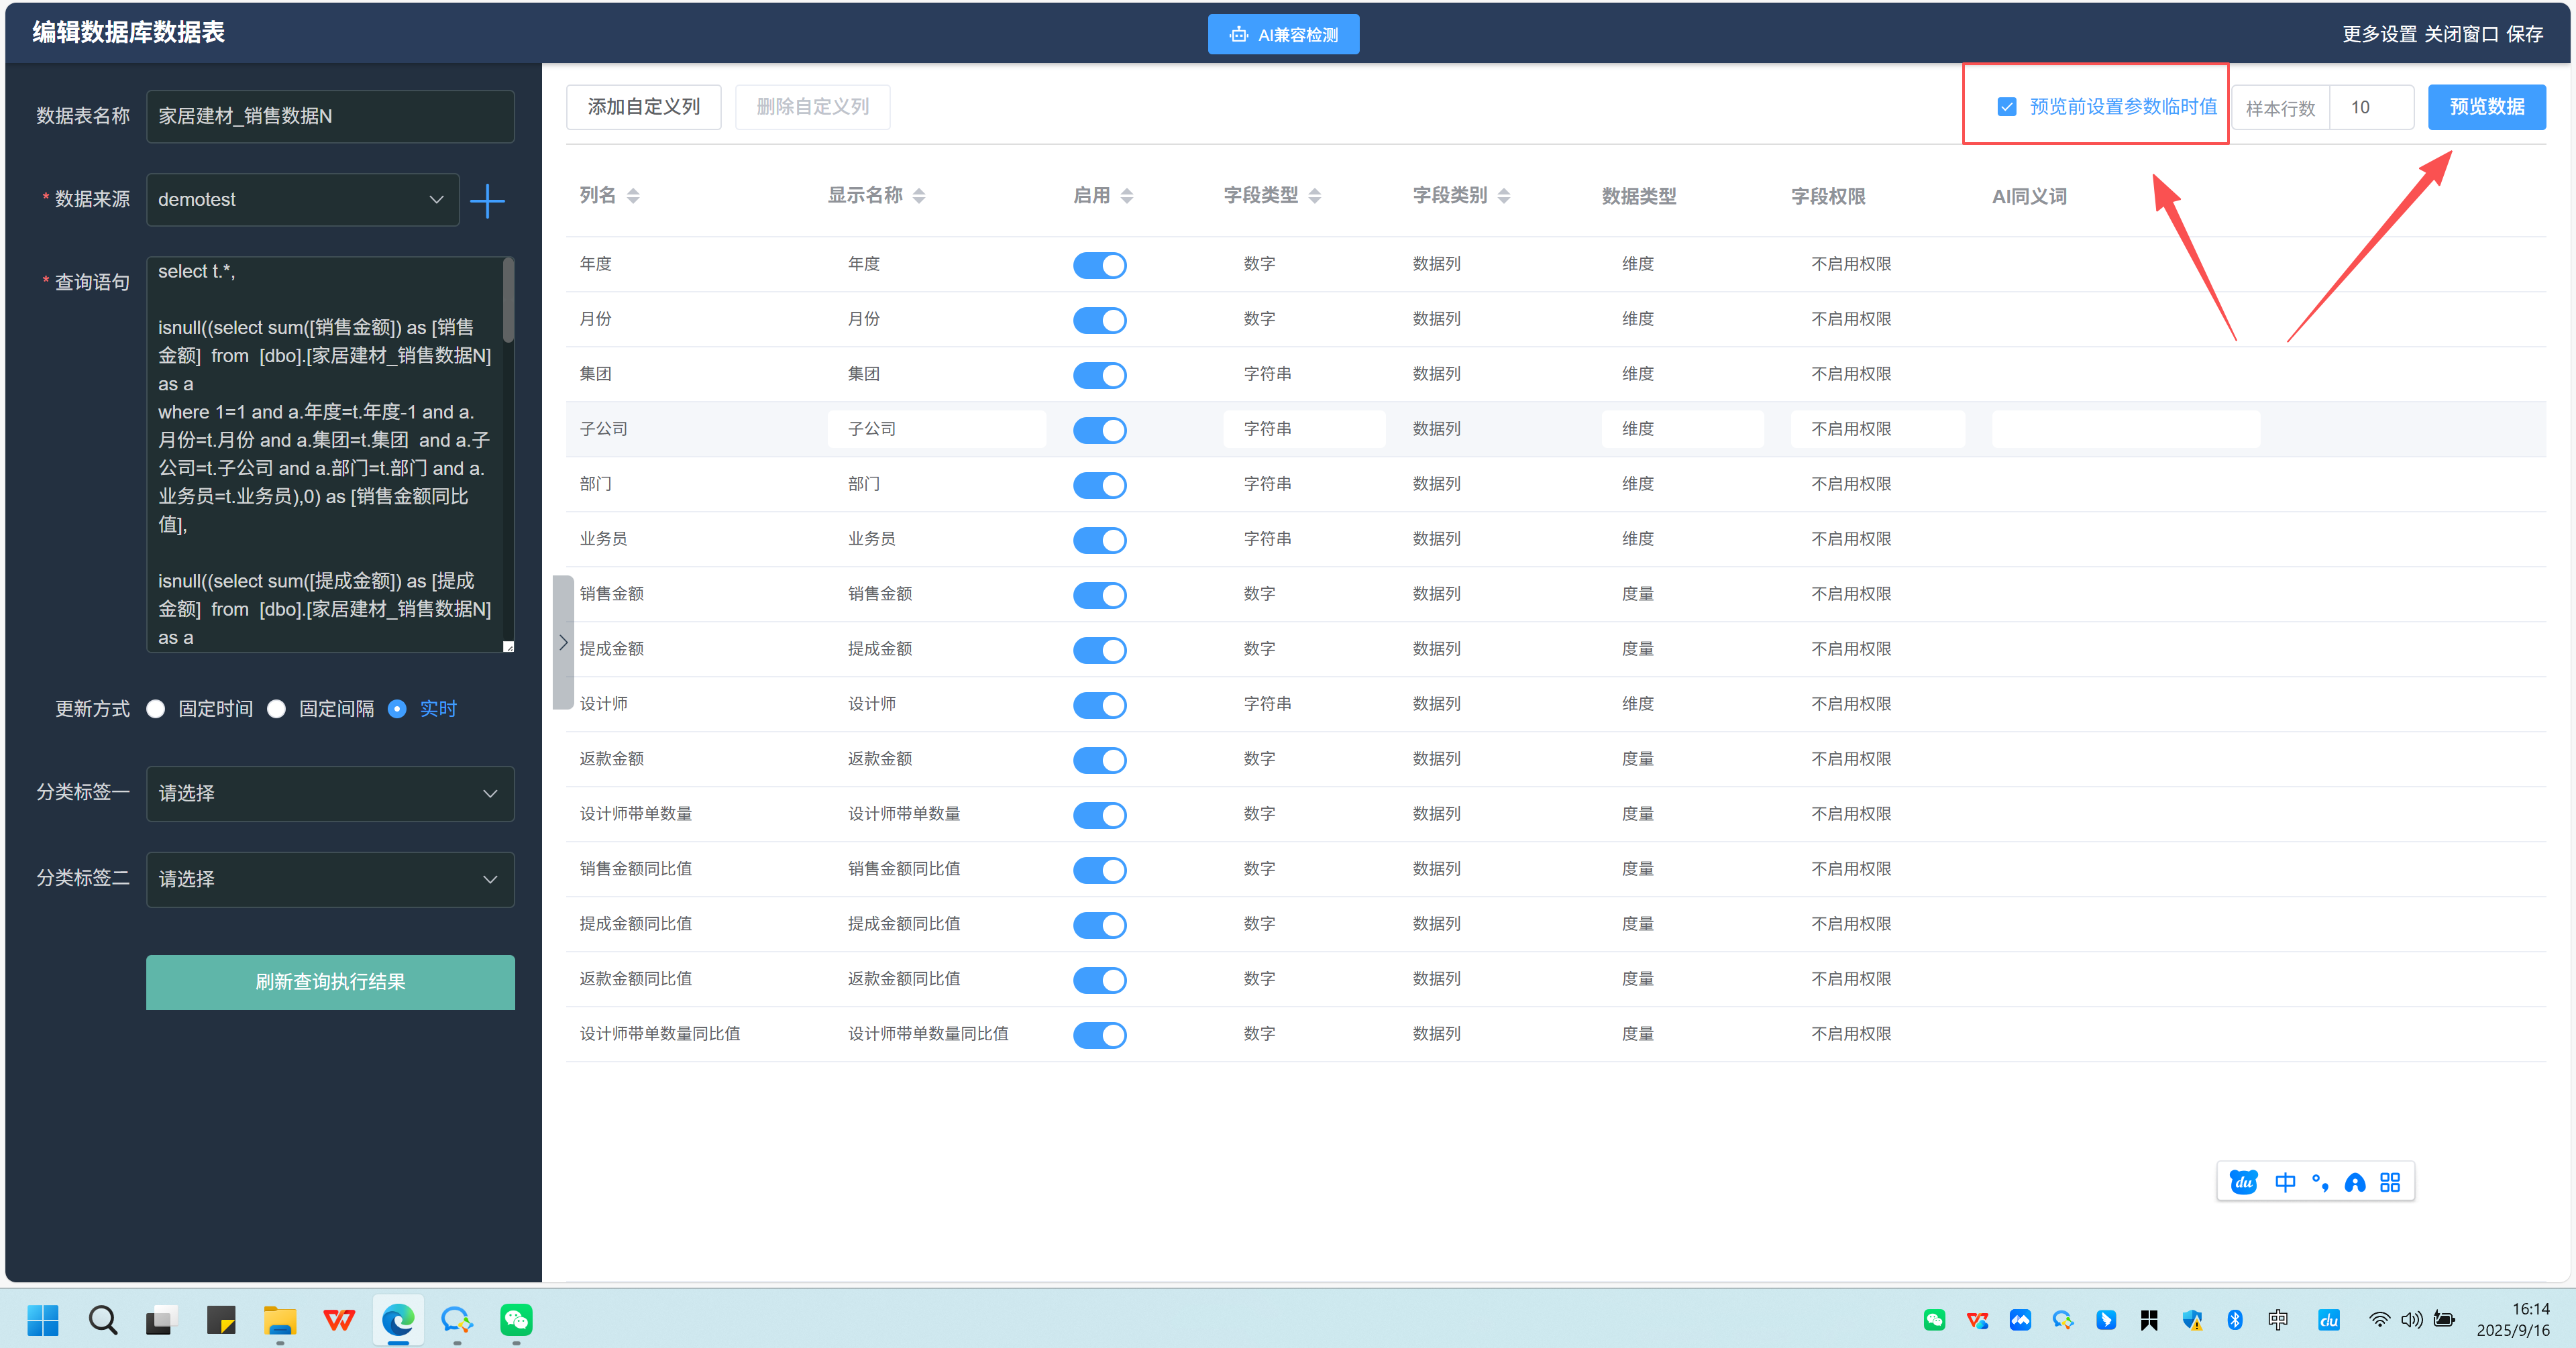Open Windows taskbar search

point(102,1320)
